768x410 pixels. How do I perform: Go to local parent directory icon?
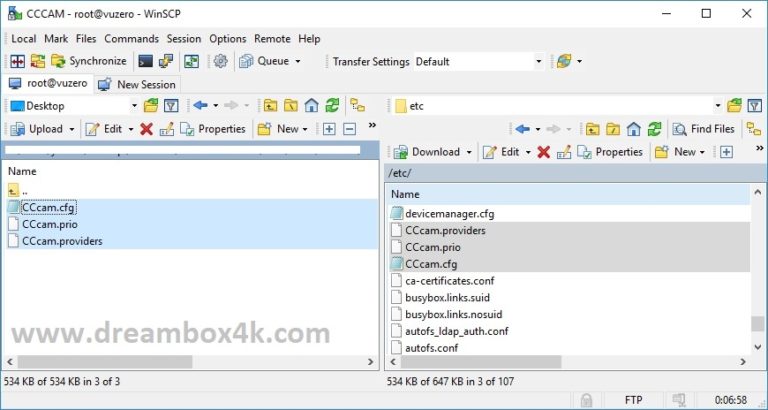[x=270, y=105]
